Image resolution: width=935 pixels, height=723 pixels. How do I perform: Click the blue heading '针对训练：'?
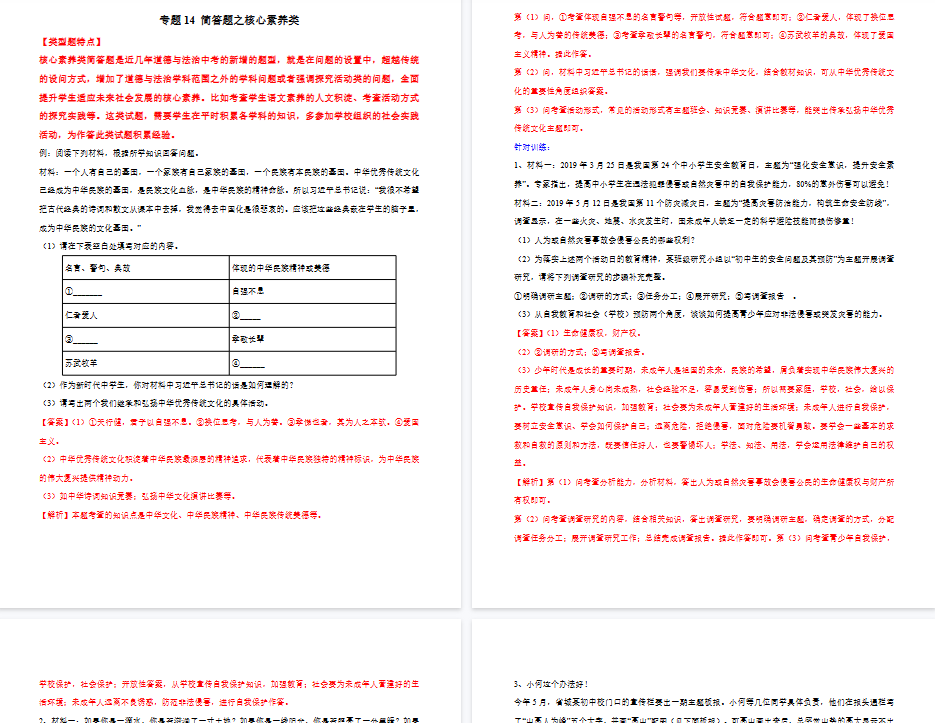[x=532, y=147]
